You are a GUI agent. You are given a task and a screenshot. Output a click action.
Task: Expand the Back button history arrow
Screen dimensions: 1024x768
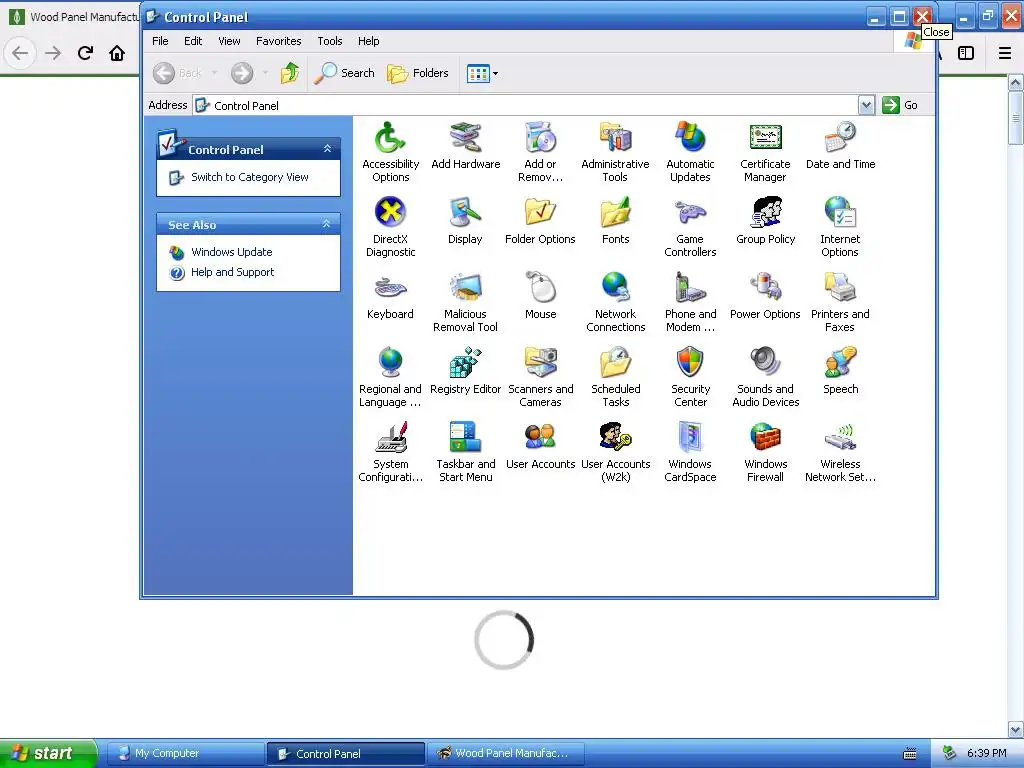(x=214, y=73)
